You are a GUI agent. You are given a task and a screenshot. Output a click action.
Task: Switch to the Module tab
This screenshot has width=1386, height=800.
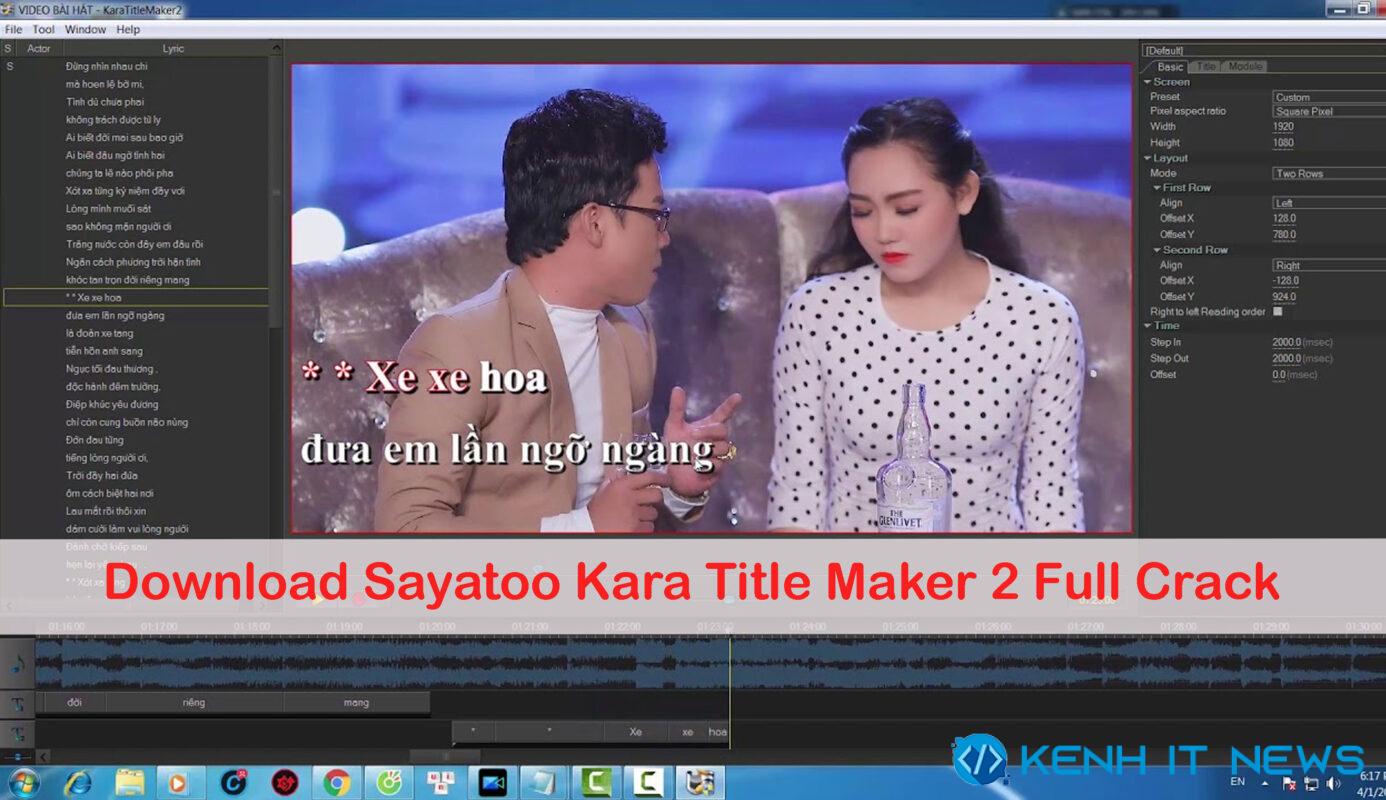click(x=1245, y=67)
